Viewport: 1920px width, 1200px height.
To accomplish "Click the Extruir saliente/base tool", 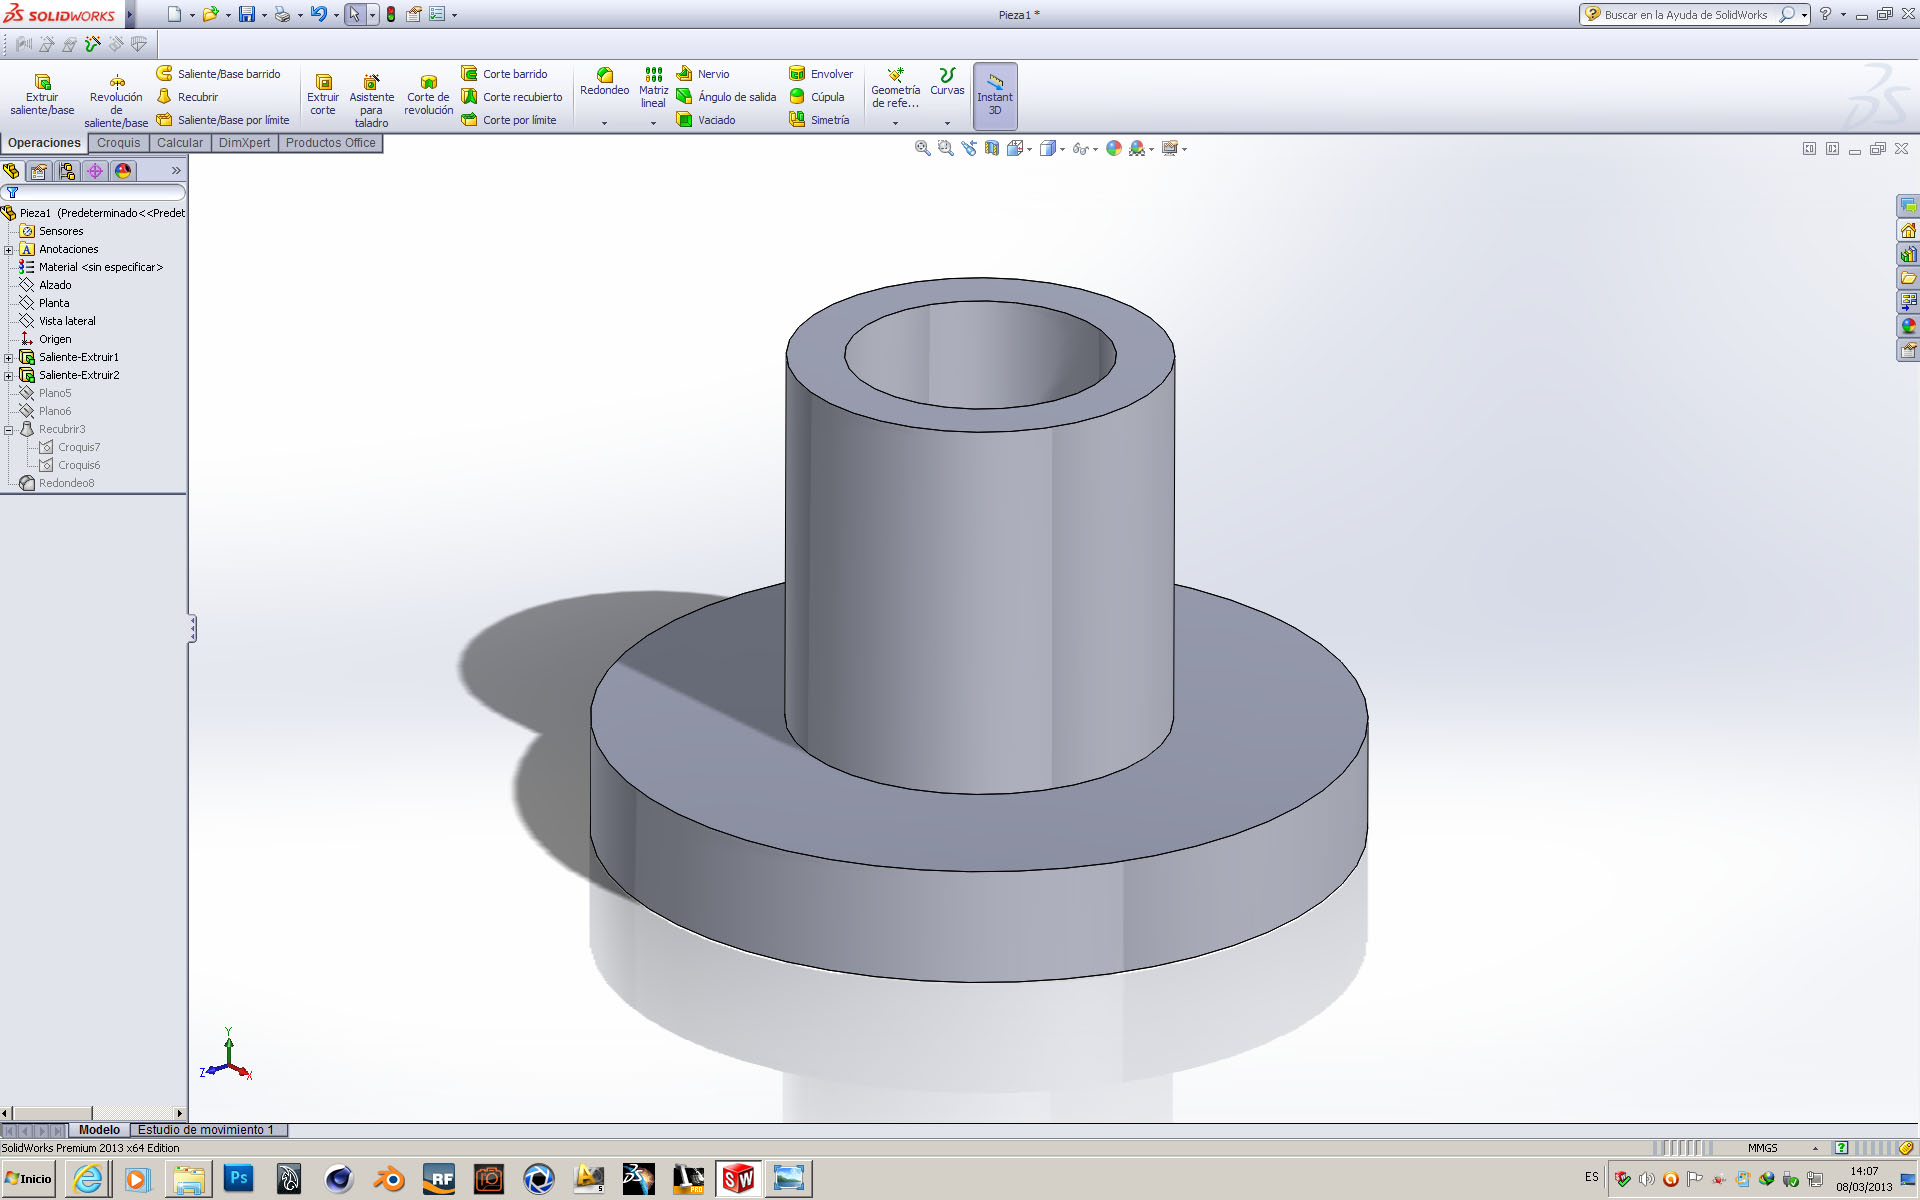I will click(42, 95).
